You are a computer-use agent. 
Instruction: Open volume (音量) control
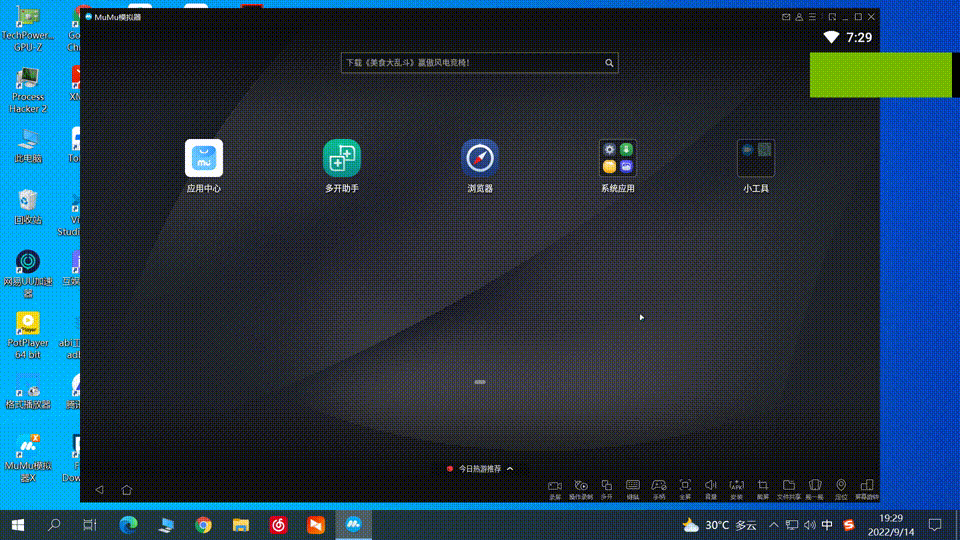coord(711,490)
